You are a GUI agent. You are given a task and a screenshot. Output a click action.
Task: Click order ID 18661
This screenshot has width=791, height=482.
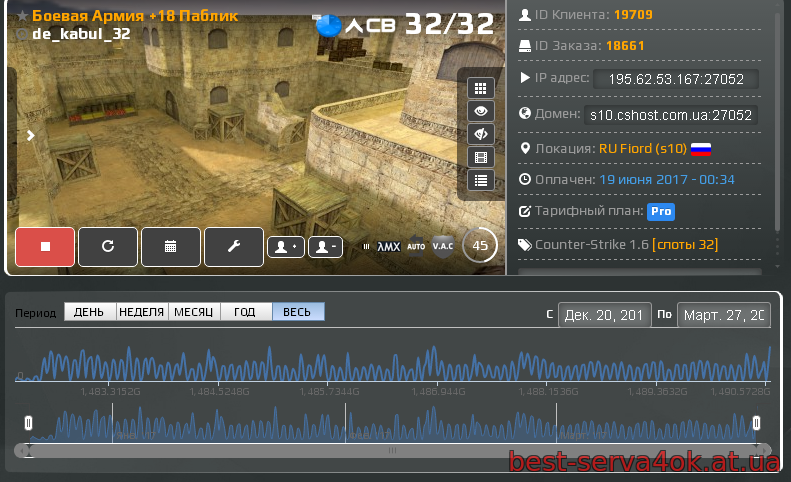625,46
